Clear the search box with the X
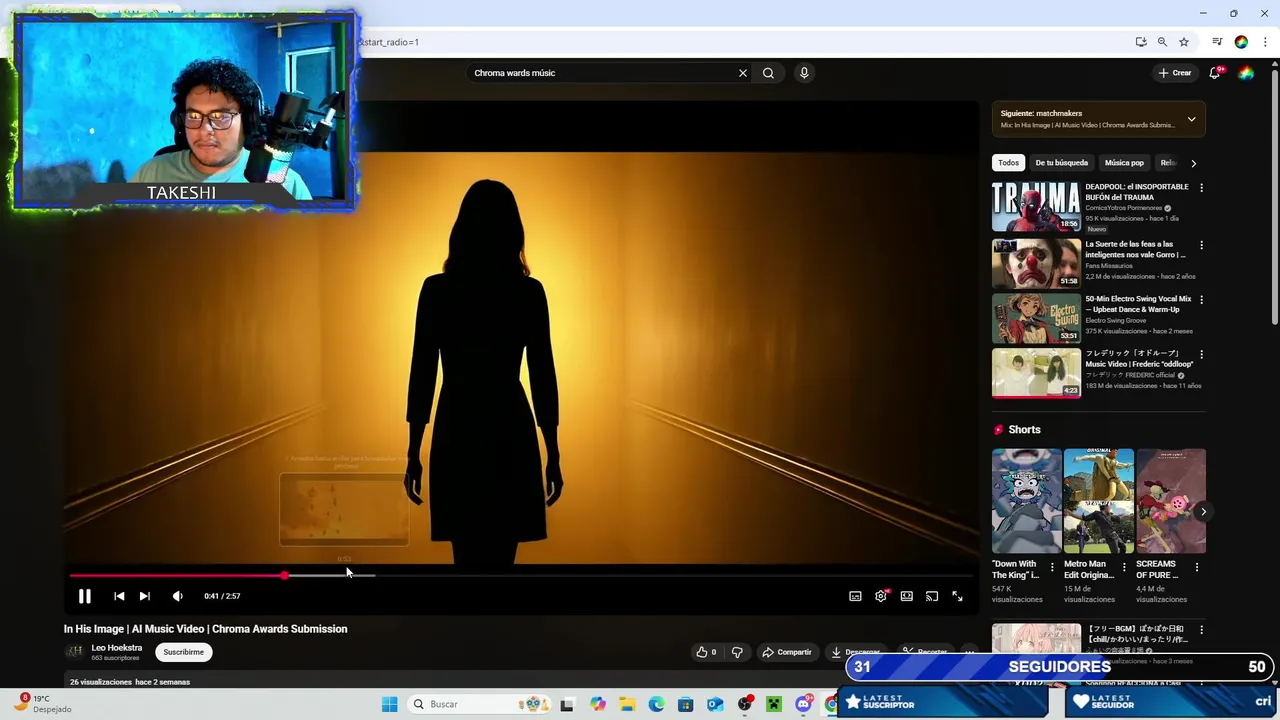 tap(743, 73)
